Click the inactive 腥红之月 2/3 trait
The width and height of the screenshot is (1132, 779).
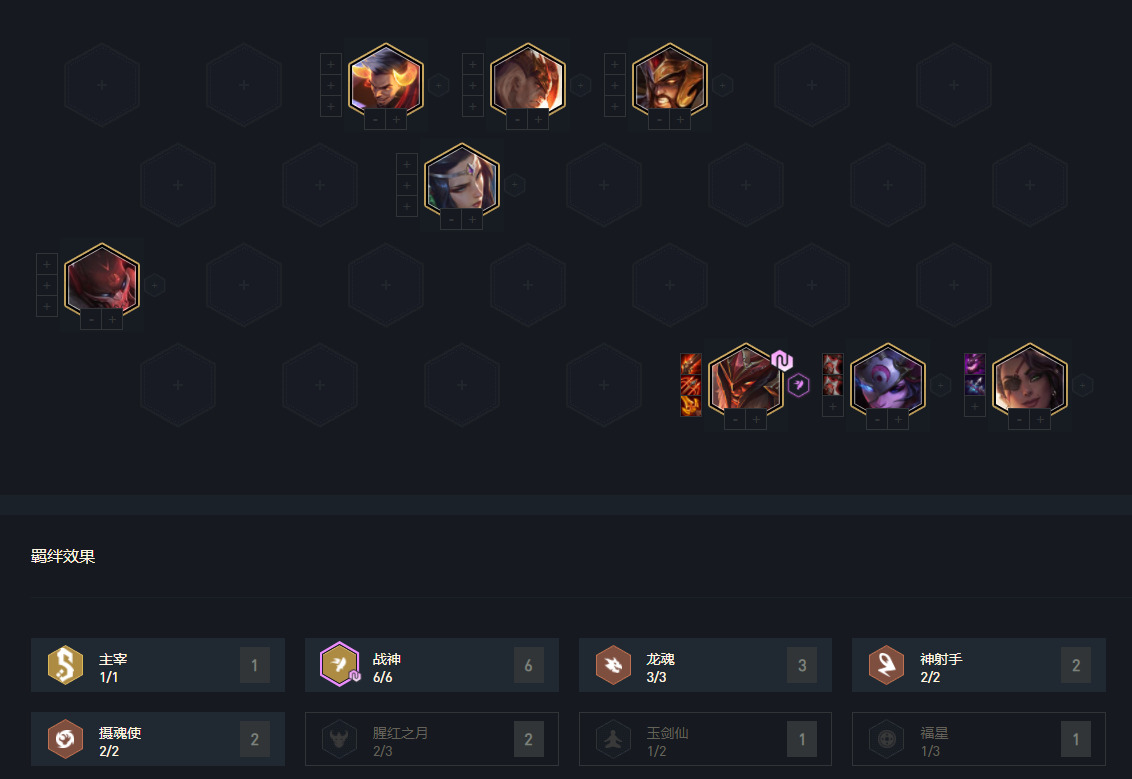(x=432, y=739)
